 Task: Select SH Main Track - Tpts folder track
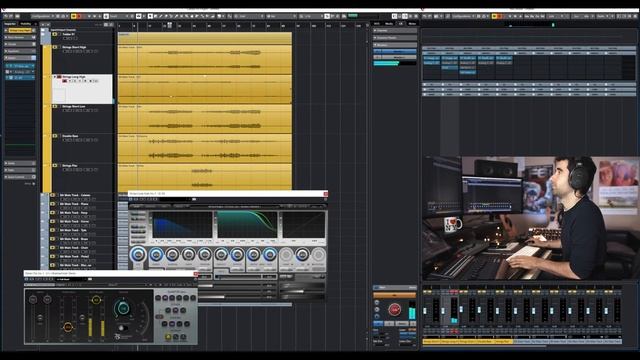73,230
